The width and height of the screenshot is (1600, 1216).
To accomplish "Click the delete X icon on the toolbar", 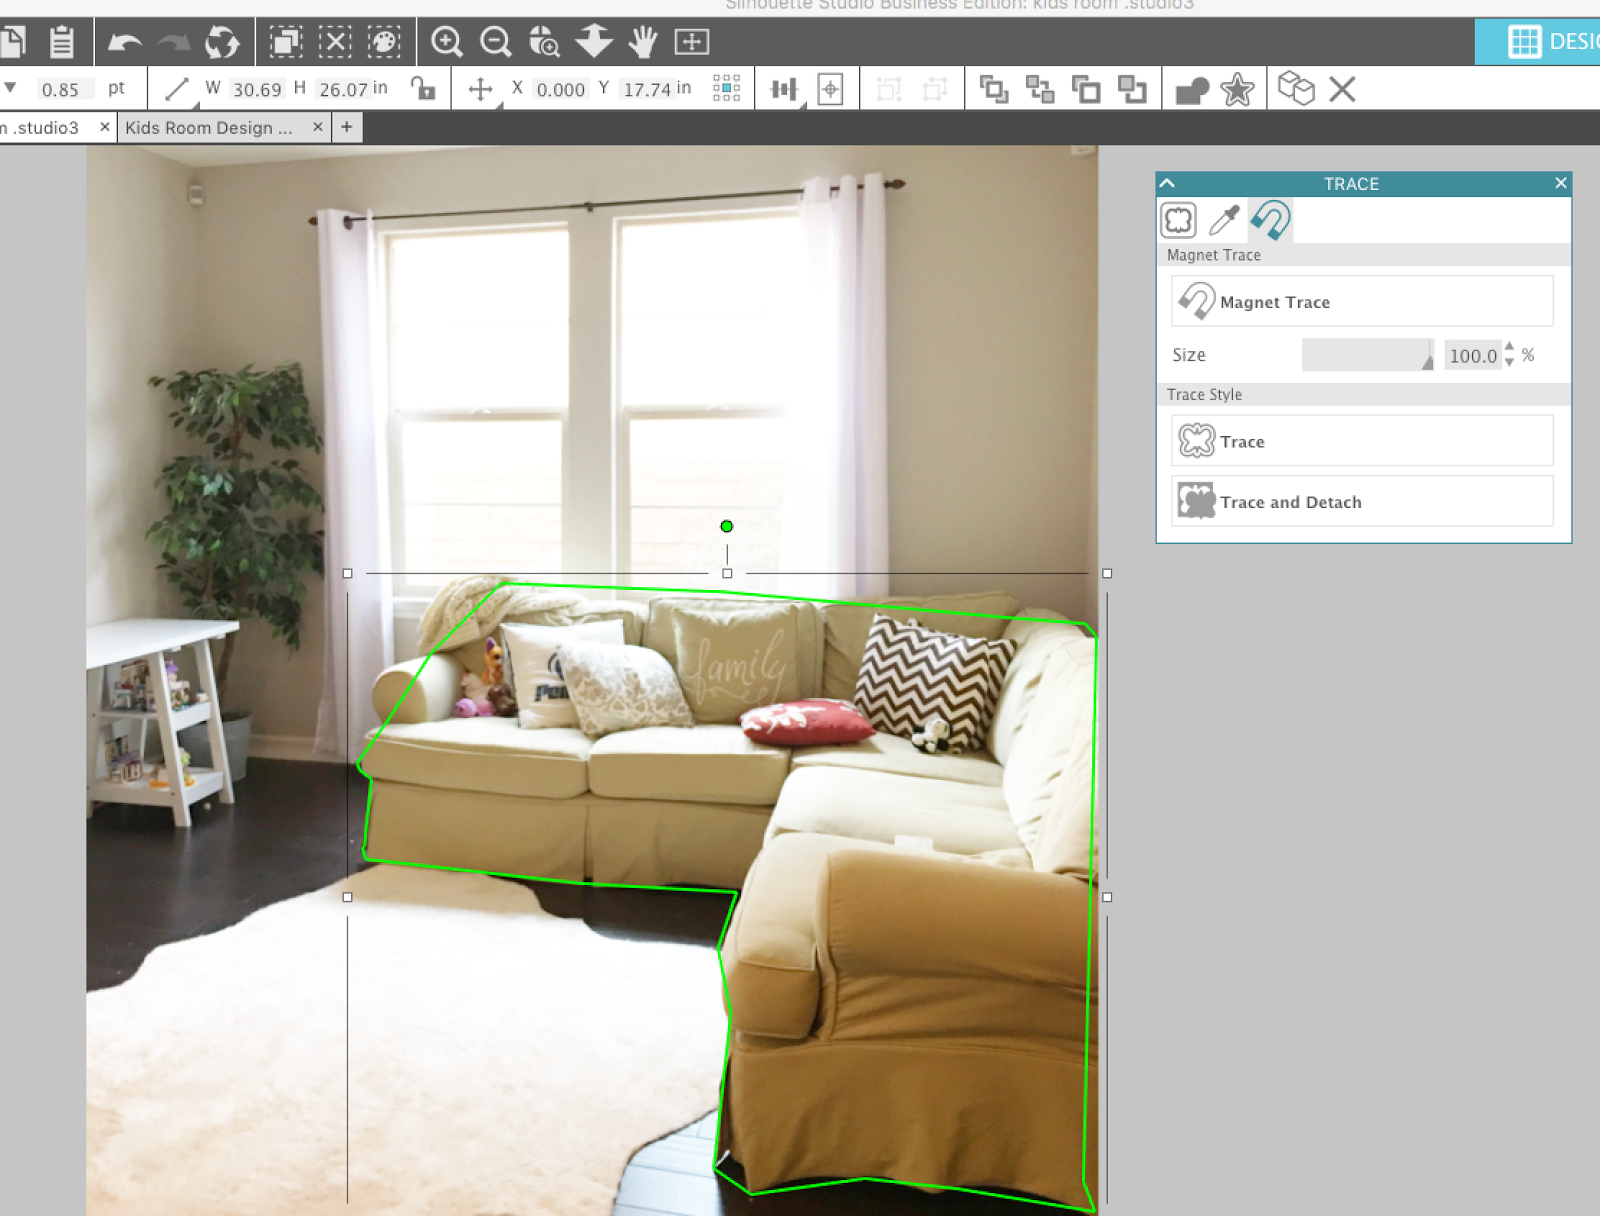I will click(1340, 89).
